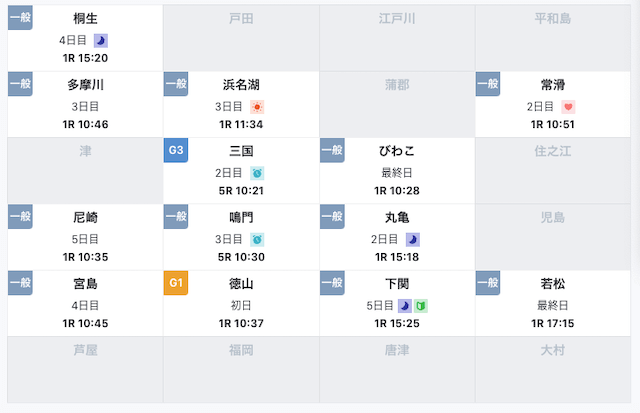Click the alarm clock icon for 三国
Image resolution: width=640 pixels, height=413 pixels.
(x=257, y=173)
